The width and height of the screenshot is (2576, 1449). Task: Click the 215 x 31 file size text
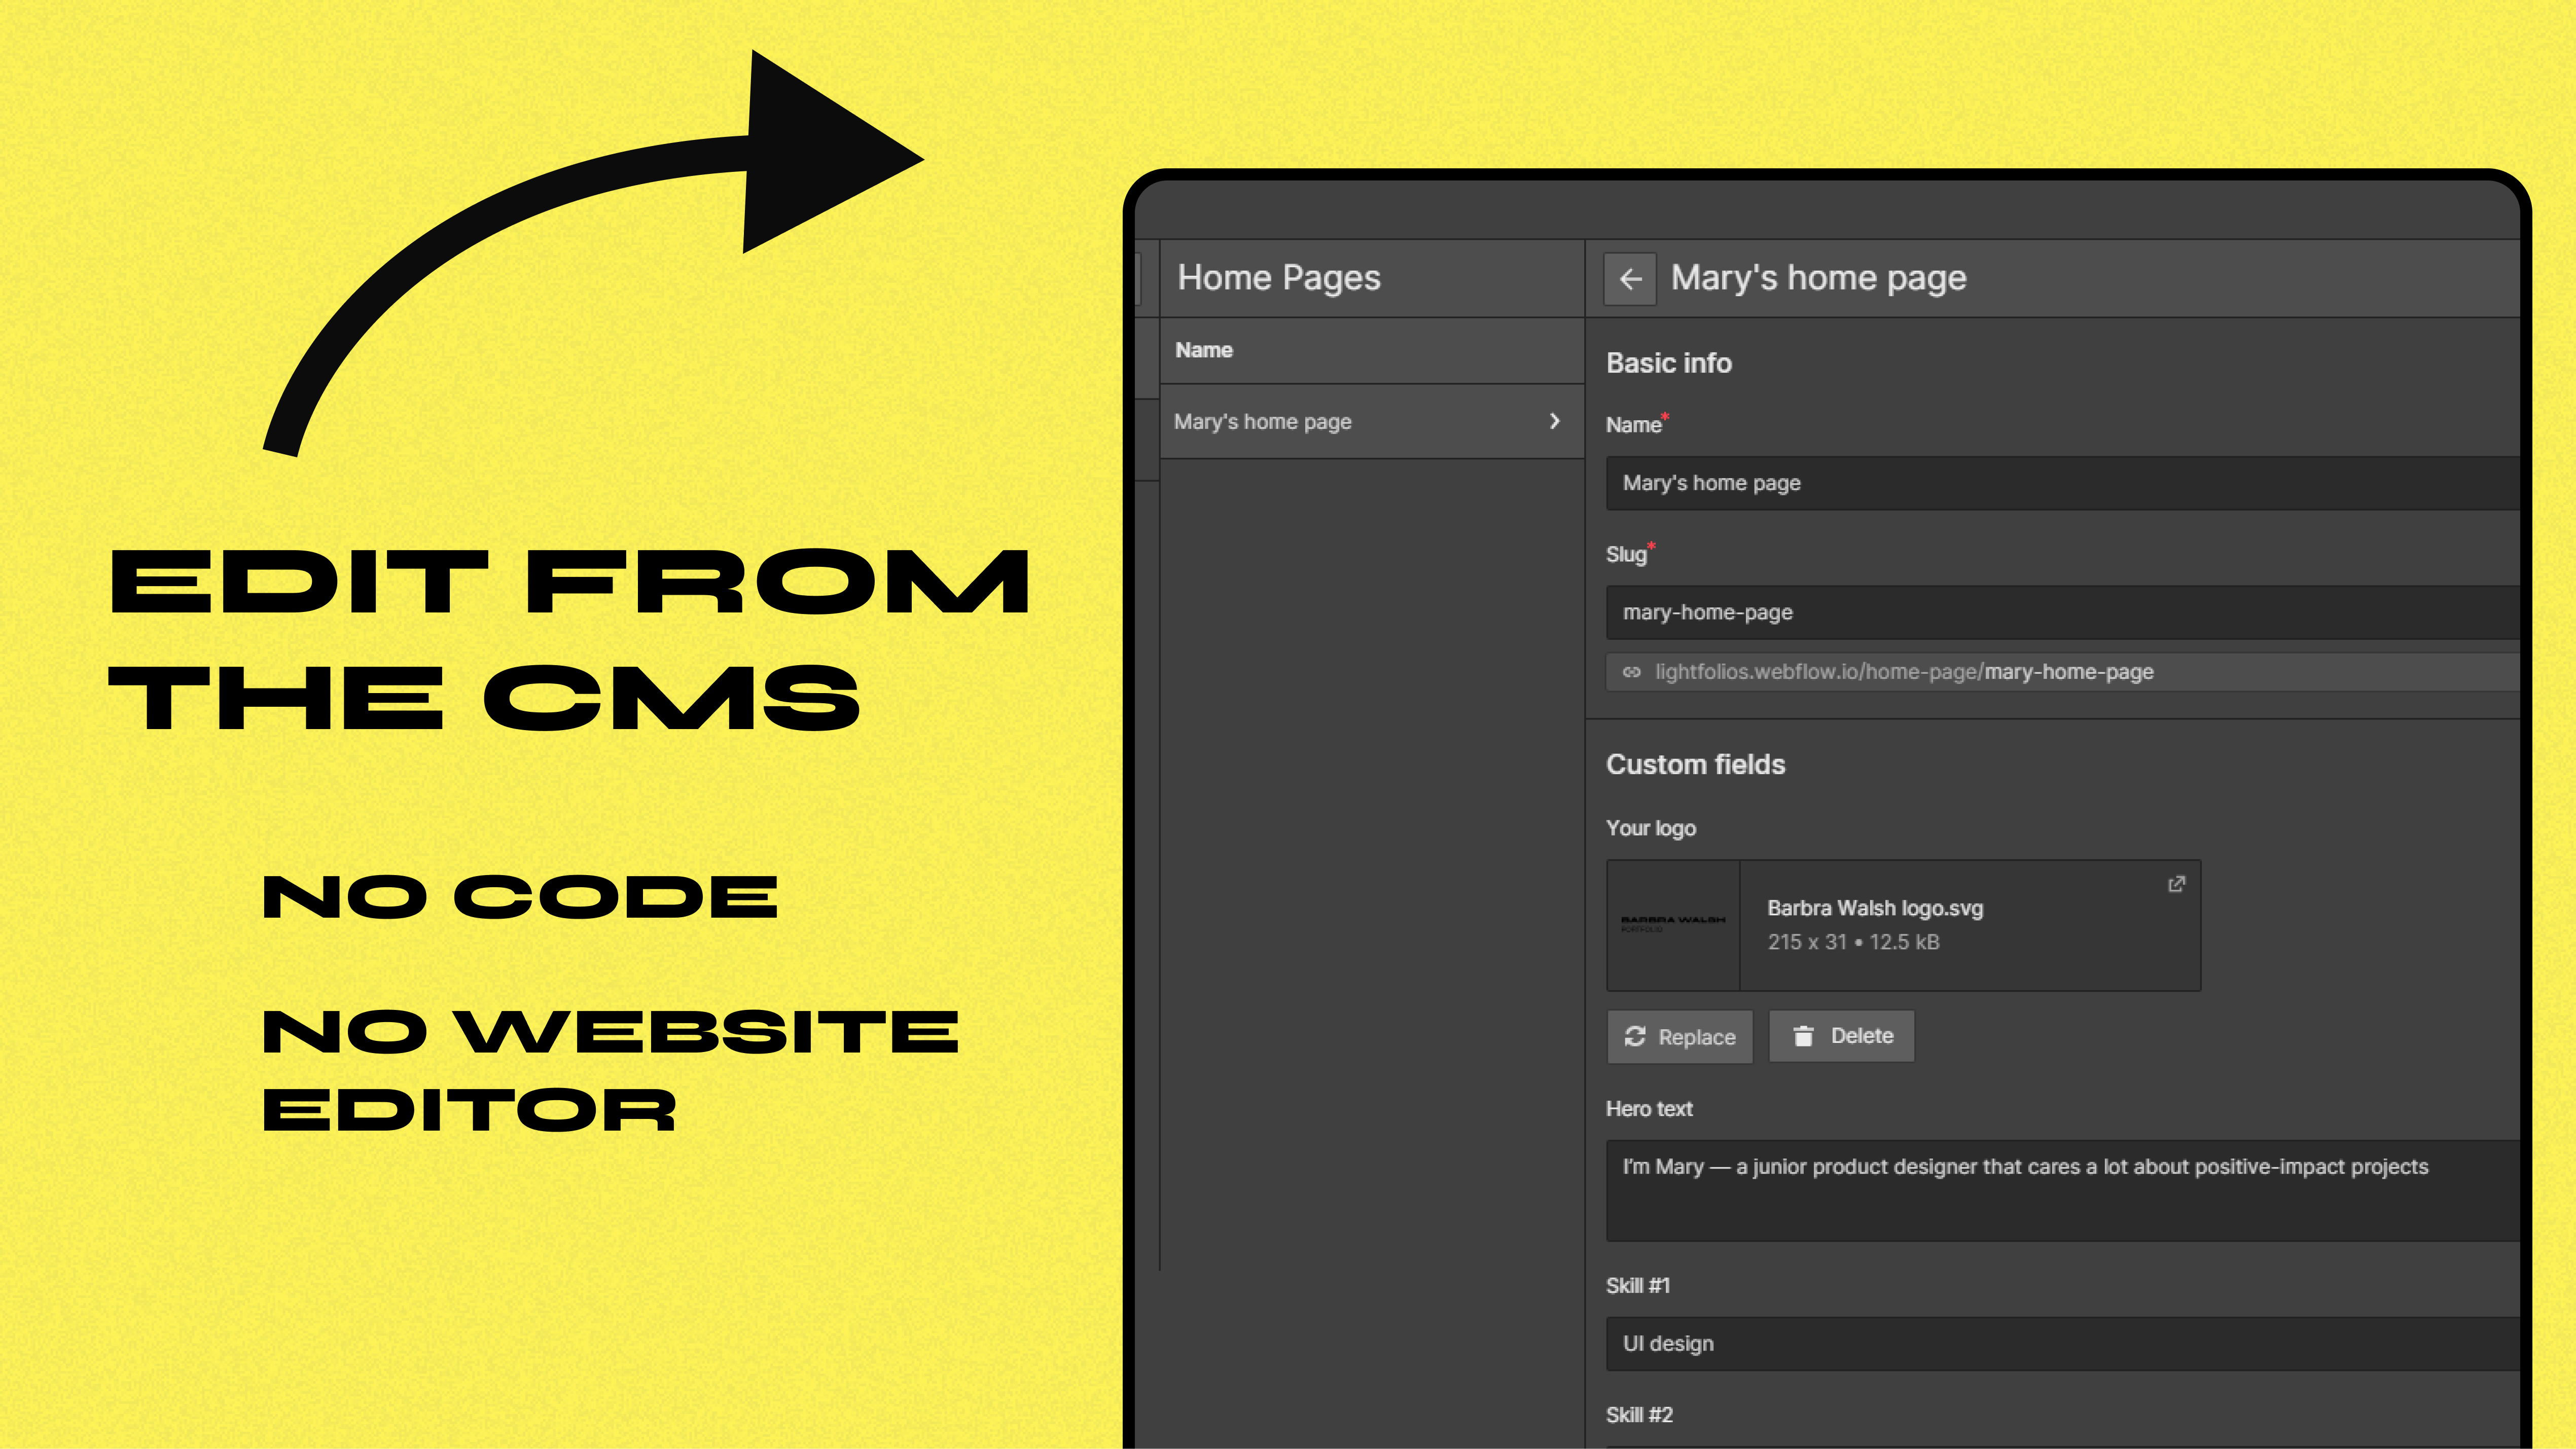point(1853,942)
